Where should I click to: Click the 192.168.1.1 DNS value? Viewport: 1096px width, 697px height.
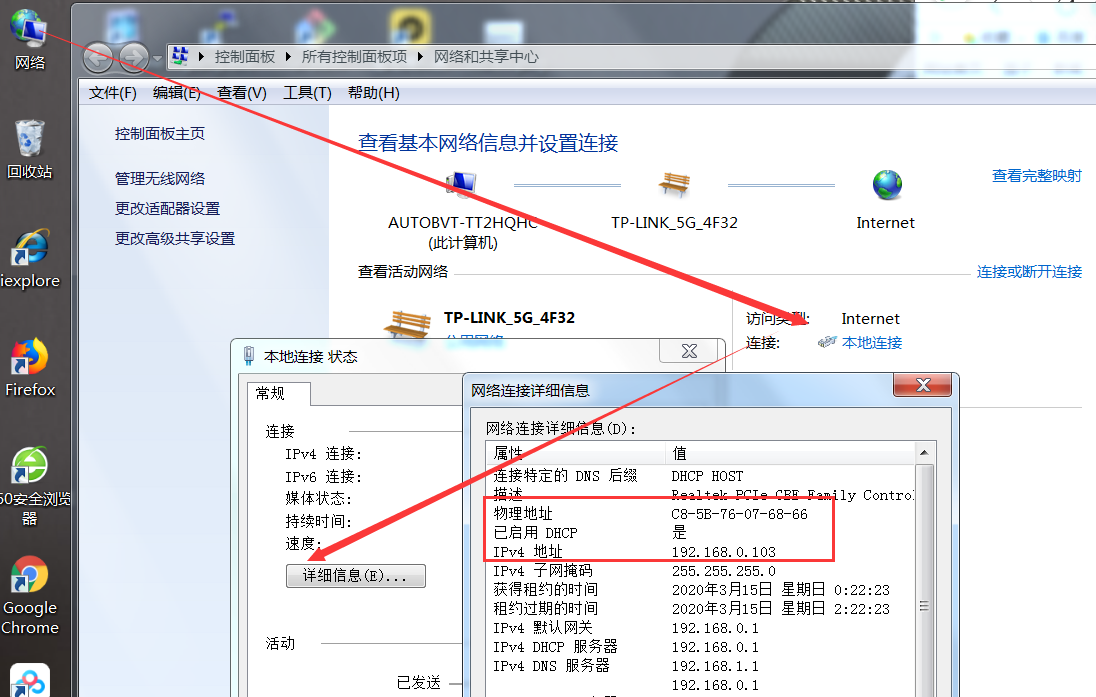[715, 666]
